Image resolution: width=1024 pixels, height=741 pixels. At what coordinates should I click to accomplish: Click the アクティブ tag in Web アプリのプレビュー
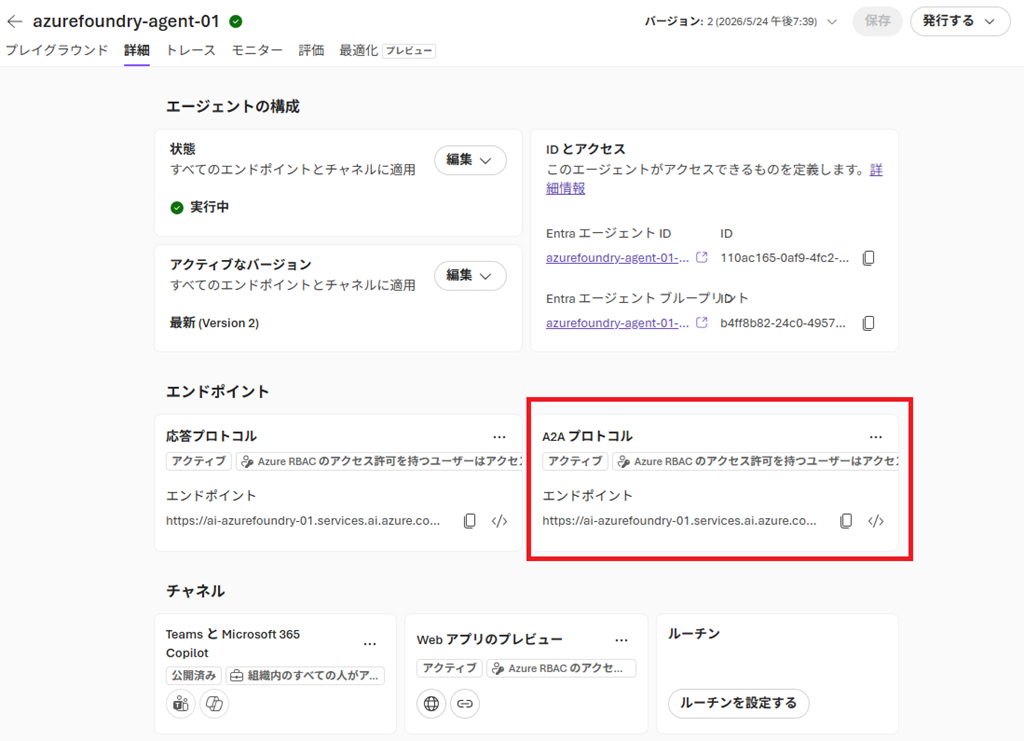click(x=449, y=669)
